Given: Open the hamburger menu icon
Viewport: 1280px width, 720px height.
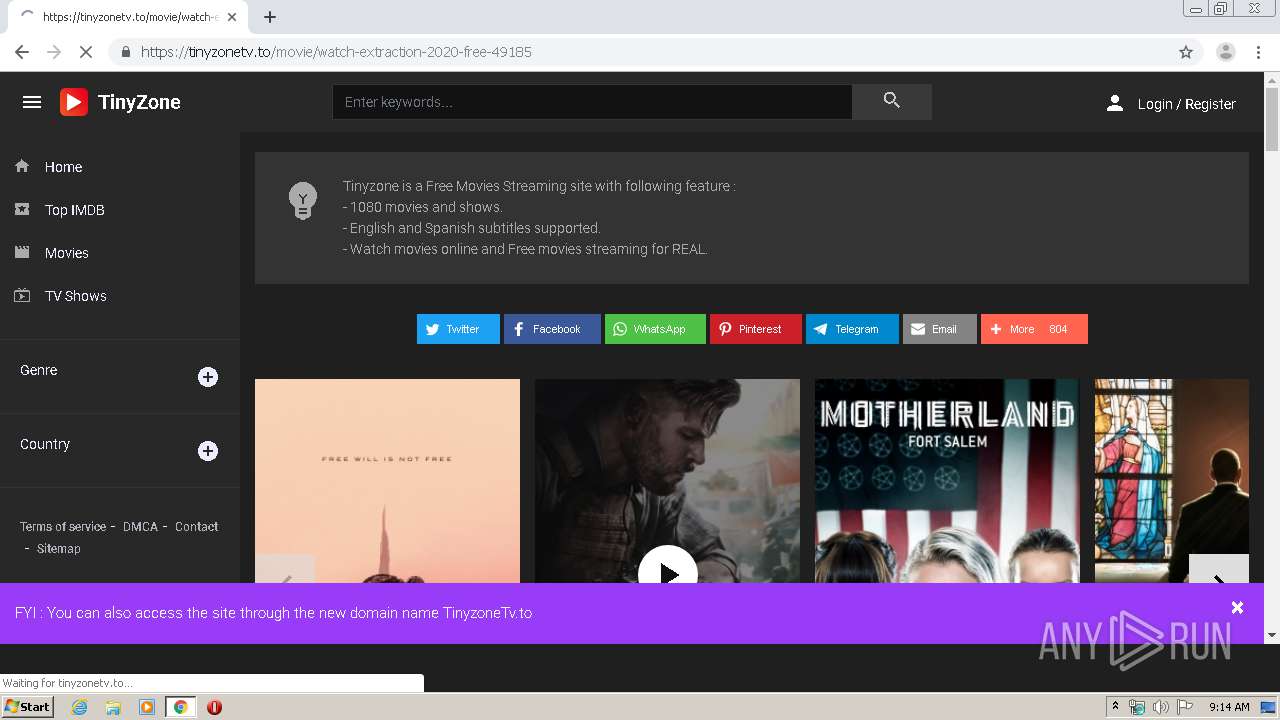Looking at the screenshot, I should (32, 102).
